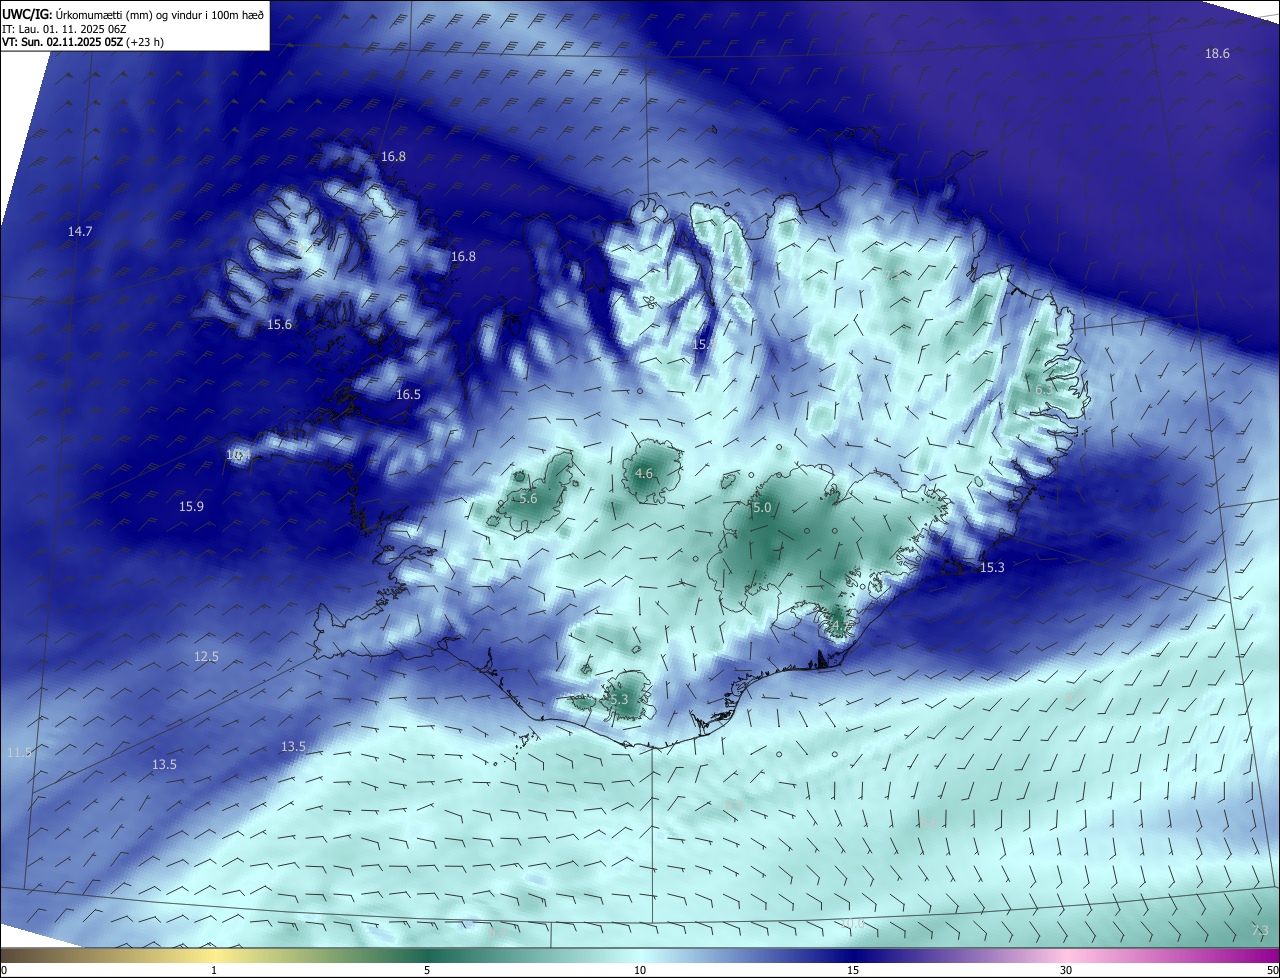Viewport: 1280px width, 978px height.
Task: Click the 4.6 value on the glacier
Action: click(644, 474)
